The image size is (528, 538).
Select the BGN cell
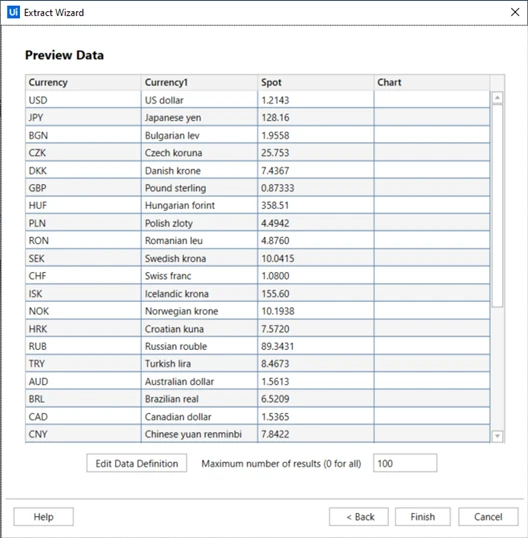click(x=83, y=135)
